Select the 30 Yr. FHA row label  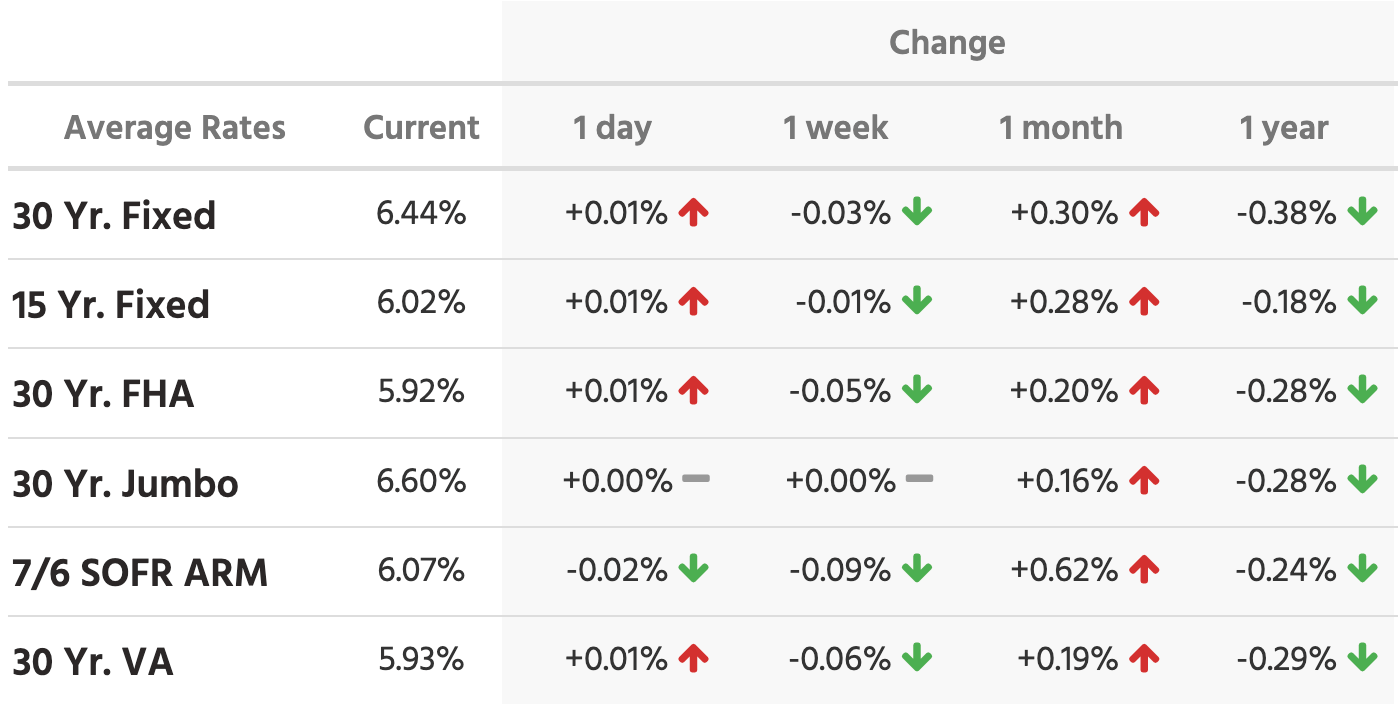[103, 394]
